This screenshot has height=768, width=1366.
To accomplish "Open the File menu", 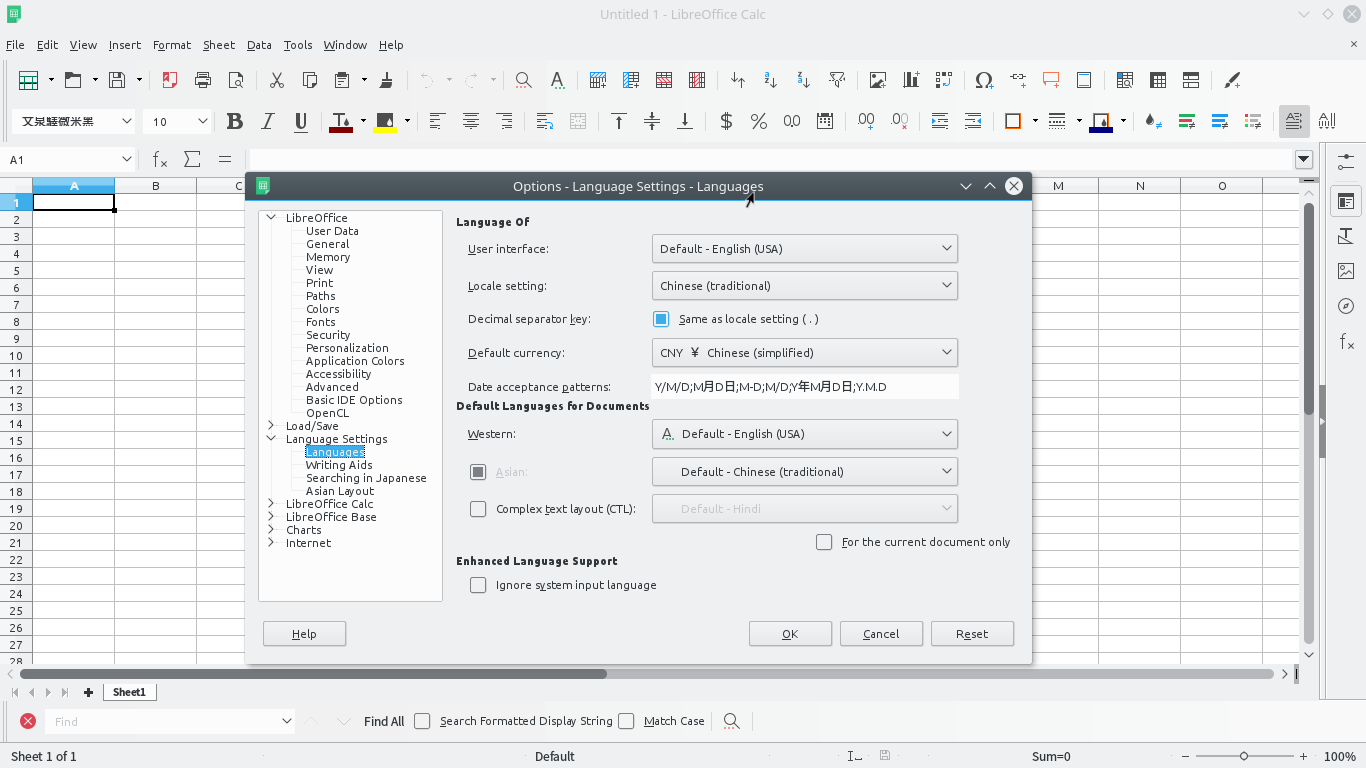I will 15,45.
